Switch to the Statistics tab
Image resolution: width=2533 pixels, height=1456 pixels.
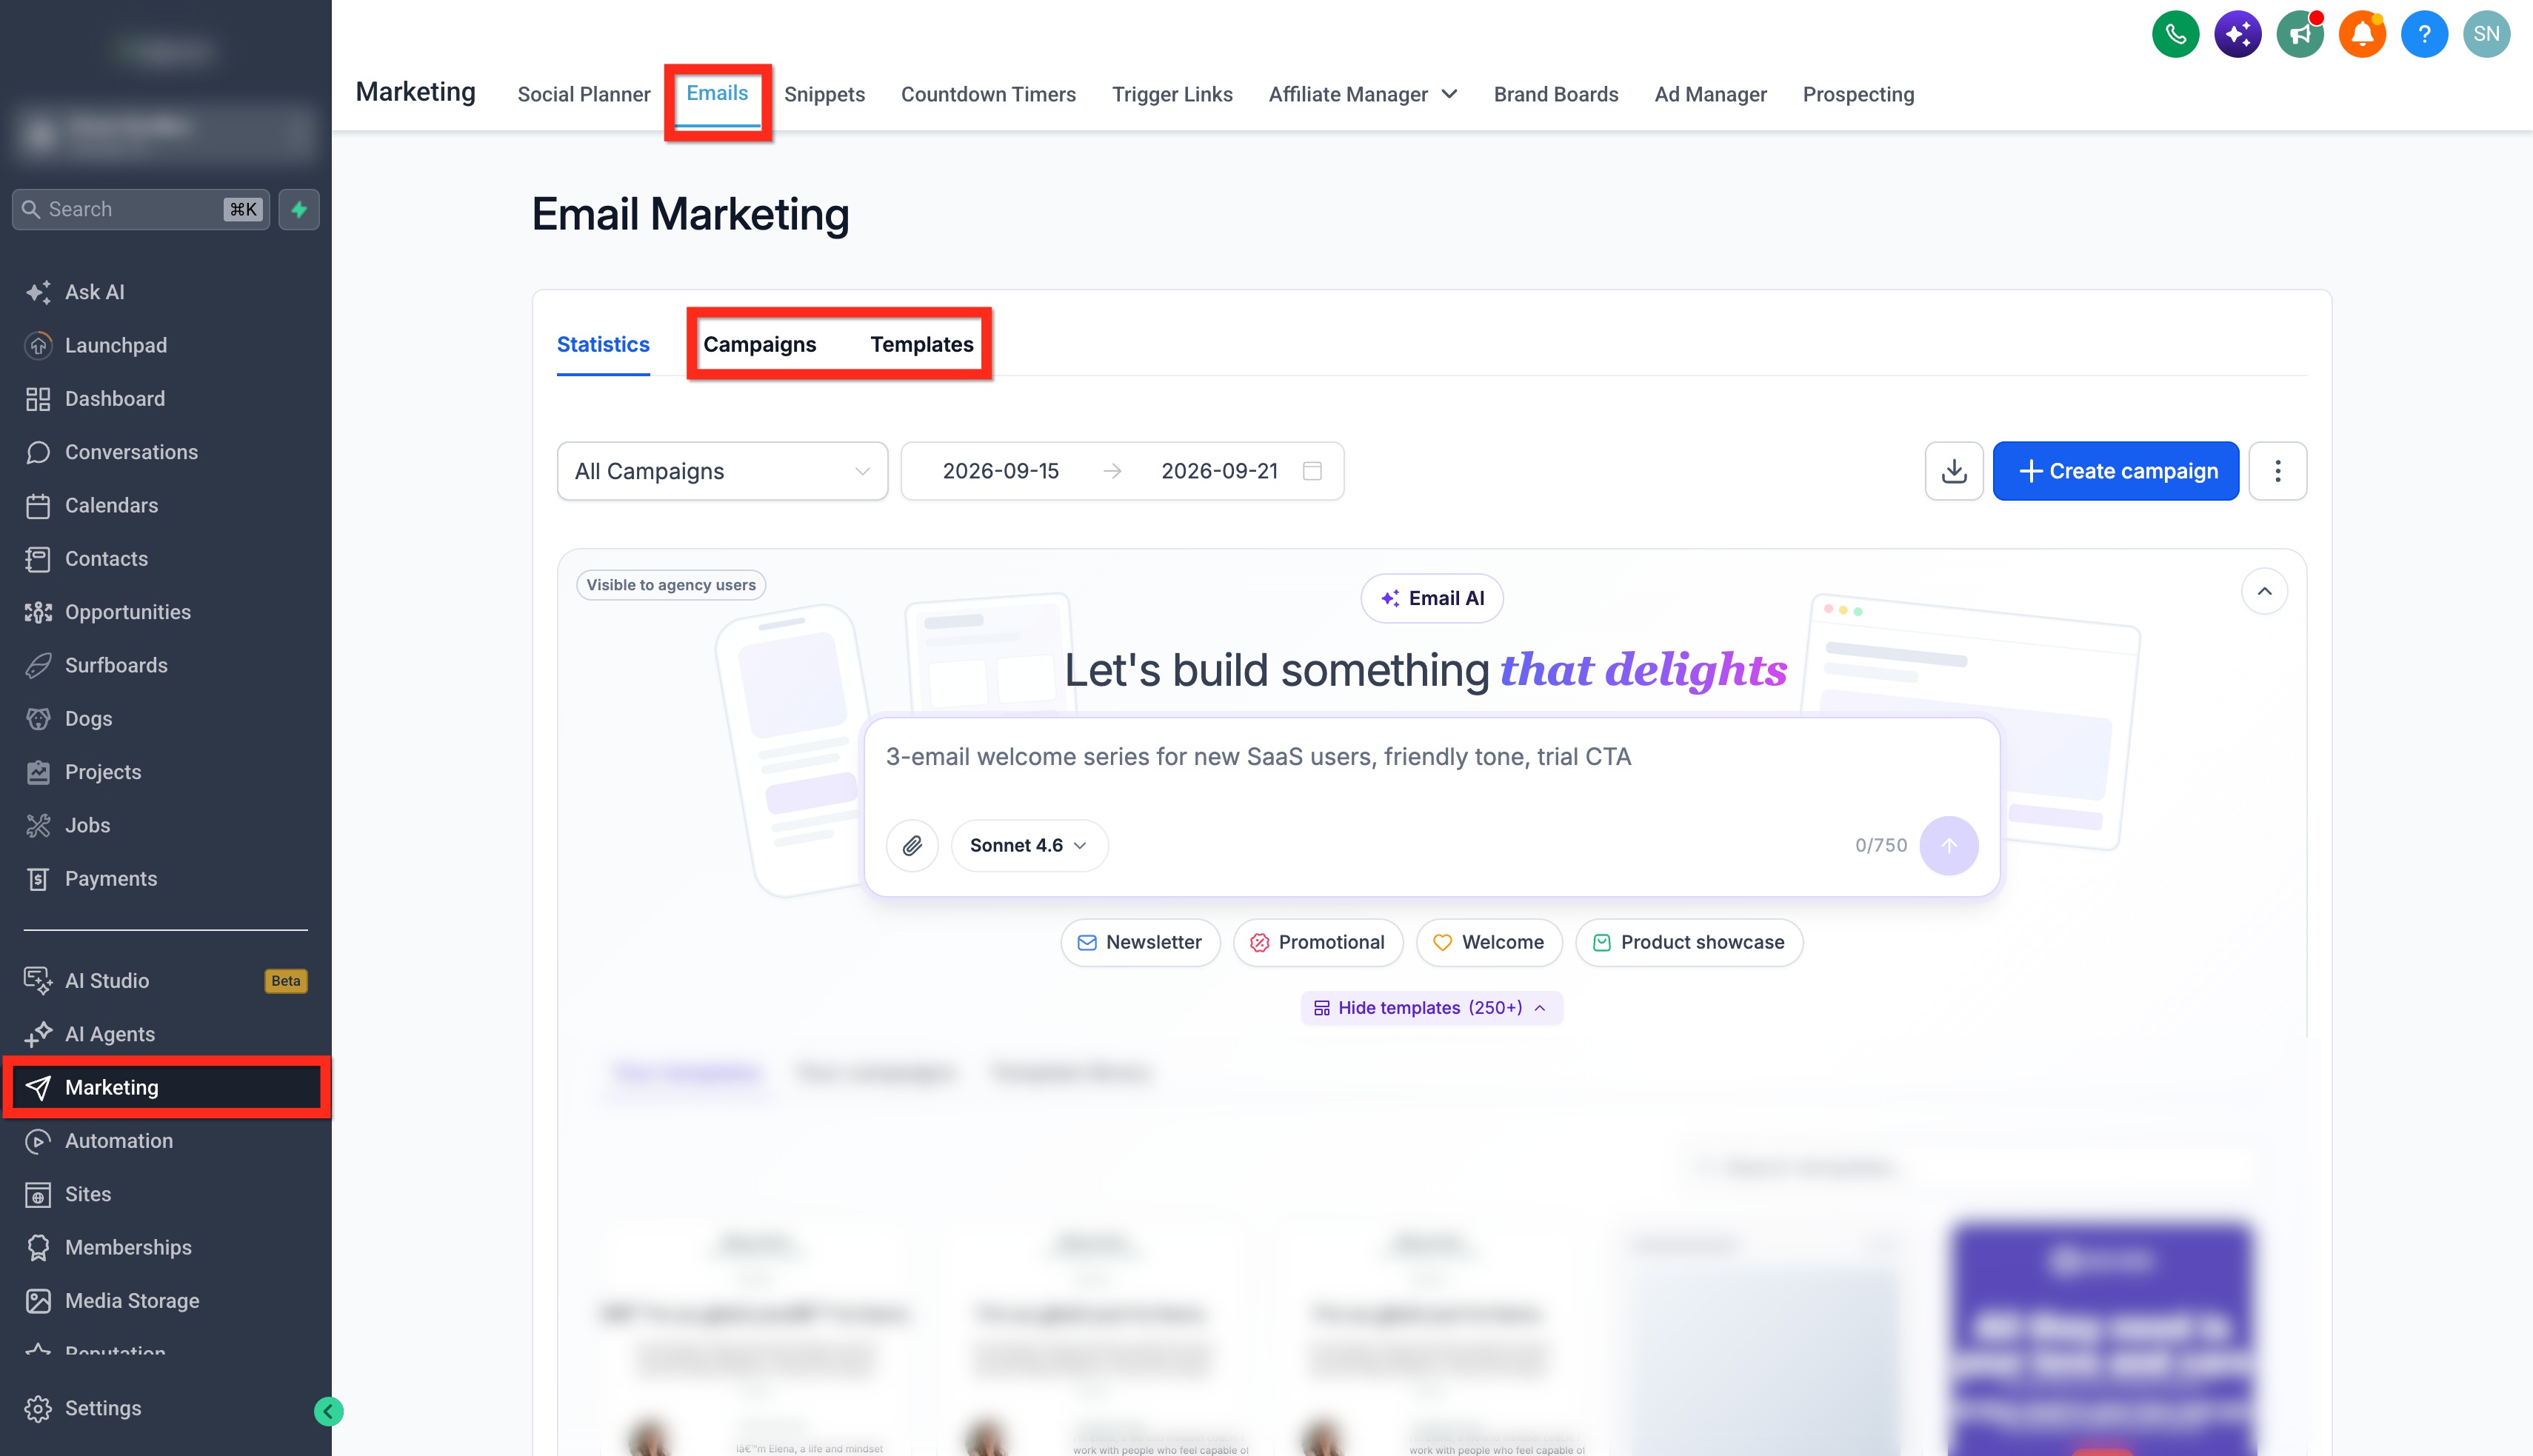(x=603, y=344)
